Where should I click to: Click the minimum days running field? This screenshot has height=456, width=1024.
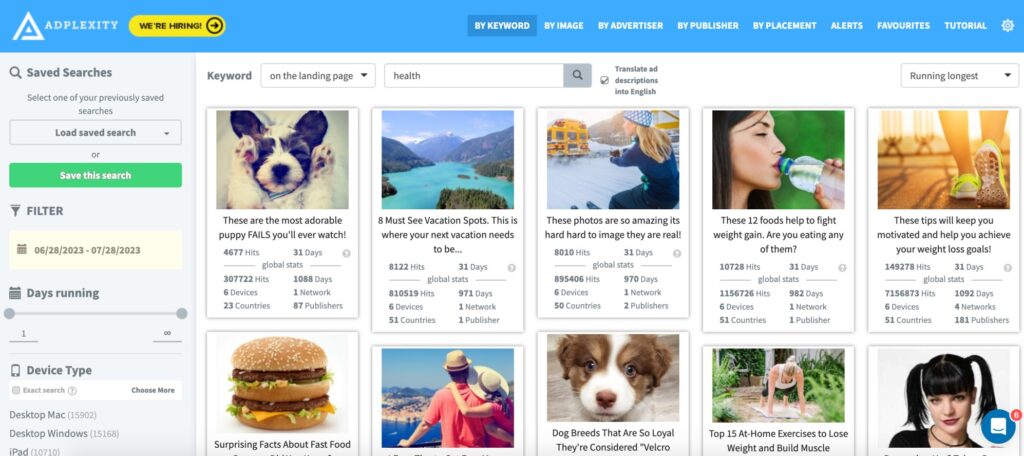click(x=24, y=334)
